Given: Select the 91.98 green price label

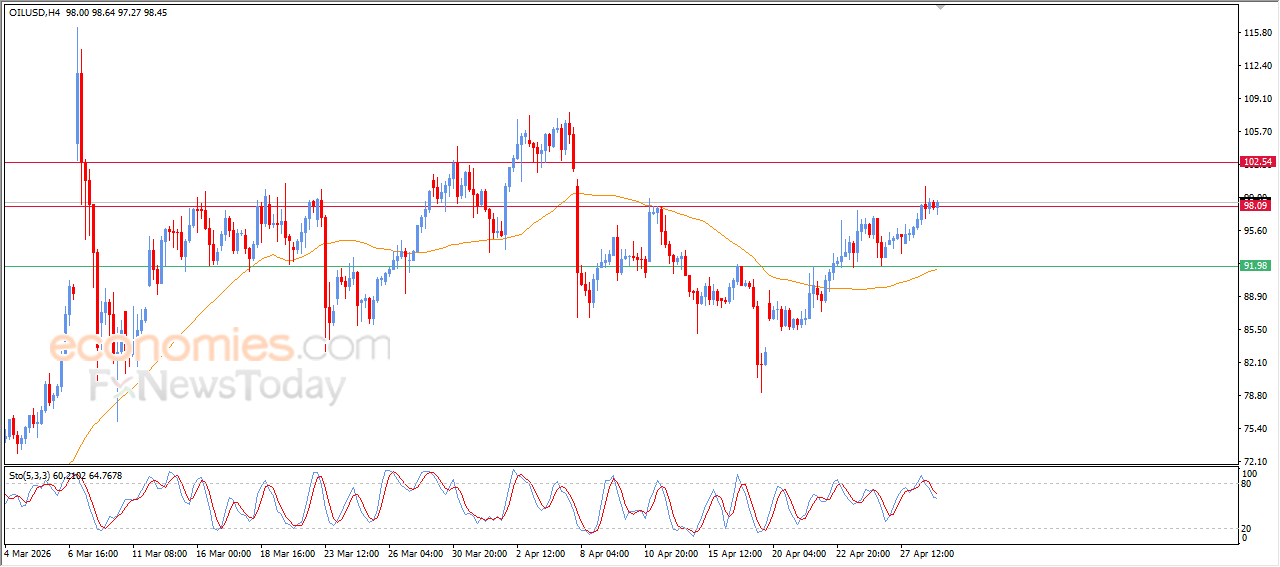Looking at the screenshot, I should click(1256, 266).
